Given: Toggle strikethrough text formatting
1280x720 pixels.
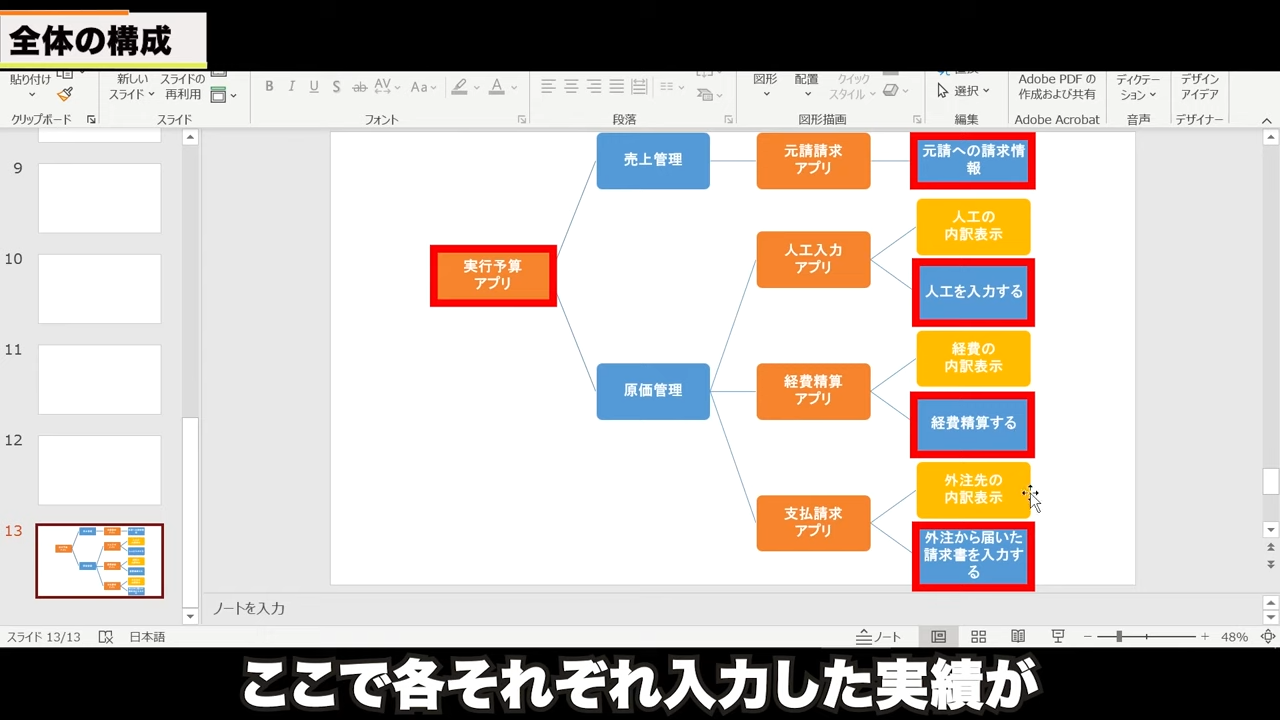Looking at the screenshot, I should pyautogui.click(x=359, y=87).
